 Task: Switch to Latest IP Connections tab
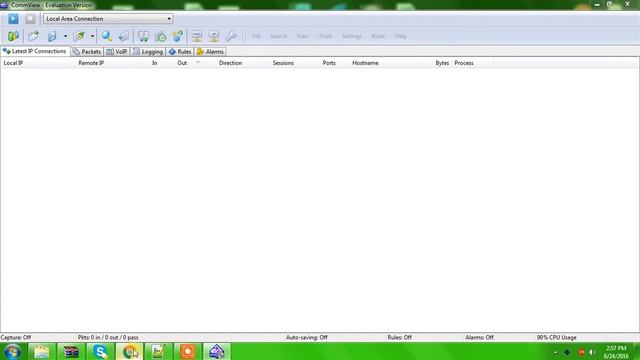[35, 51]
